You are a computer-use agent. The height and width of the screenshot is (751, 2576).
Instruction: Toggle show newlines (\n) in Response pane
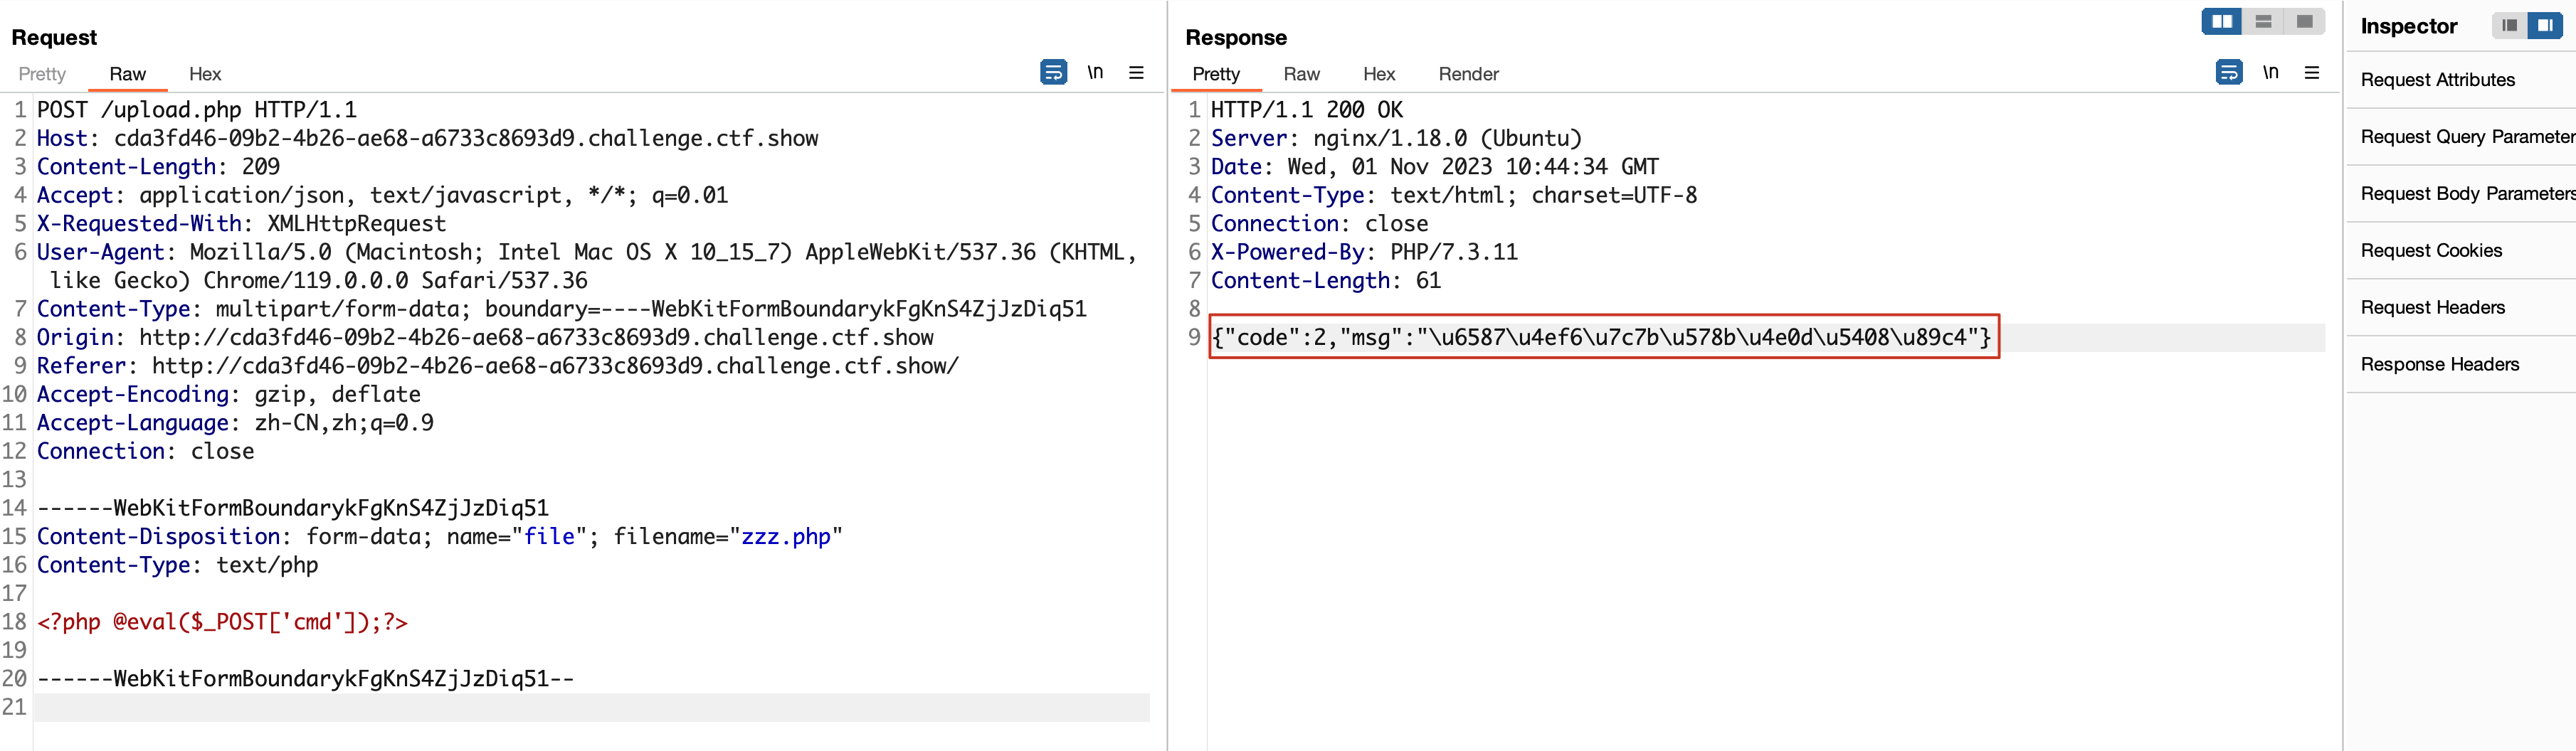point(2270,72)
